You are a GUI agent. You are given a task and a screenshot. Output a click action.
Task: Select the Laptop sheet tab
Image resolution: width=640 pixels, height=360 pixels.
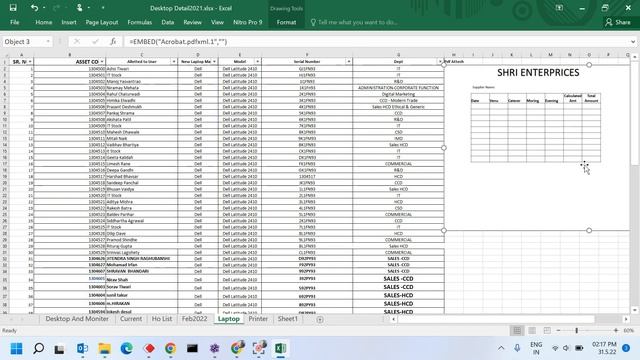[x=229, y=319]
